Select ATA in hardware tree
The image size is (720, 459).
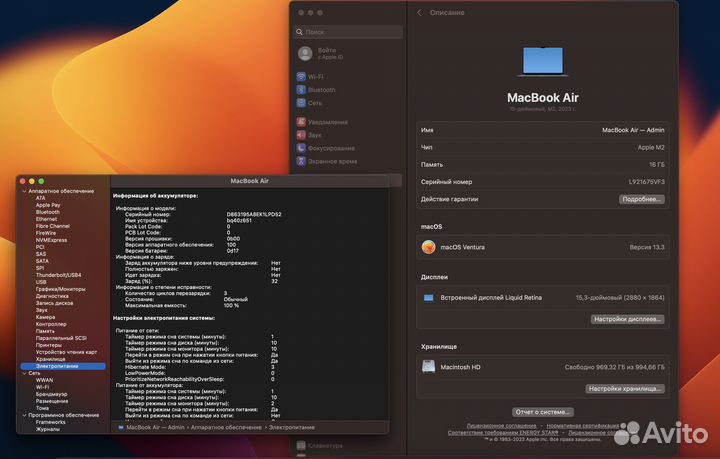(x=40, y=198)
